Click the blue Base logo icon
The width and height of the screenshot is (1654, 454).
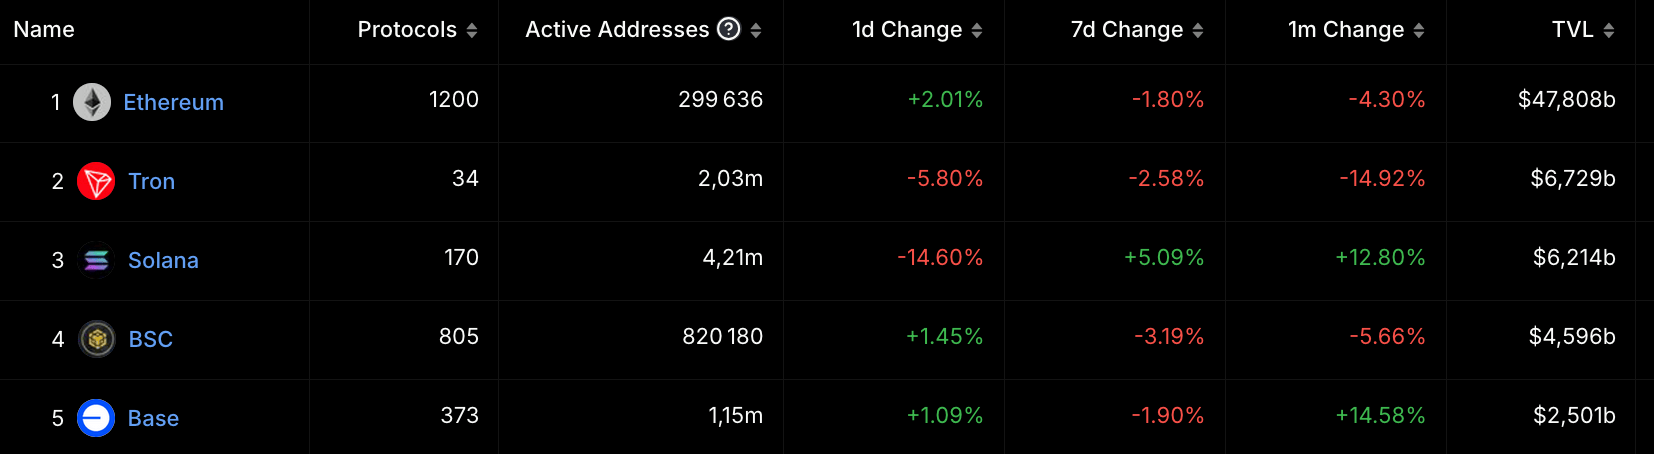96,418
